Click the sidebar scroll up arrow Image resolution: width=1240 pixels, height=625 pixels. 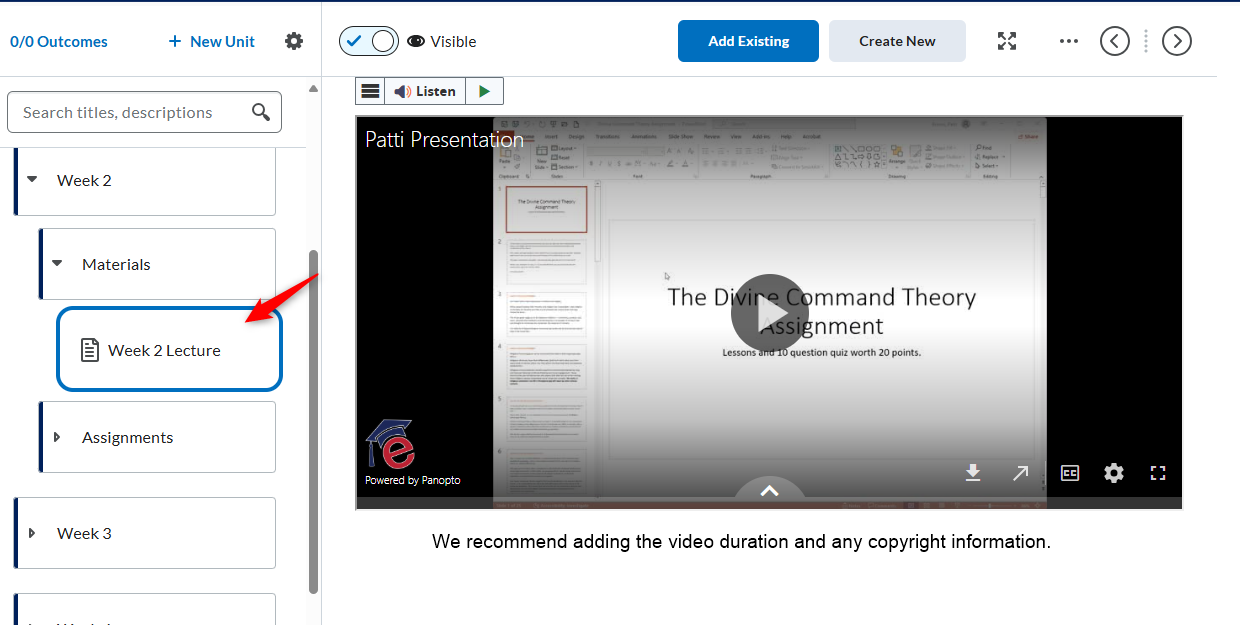313,88
